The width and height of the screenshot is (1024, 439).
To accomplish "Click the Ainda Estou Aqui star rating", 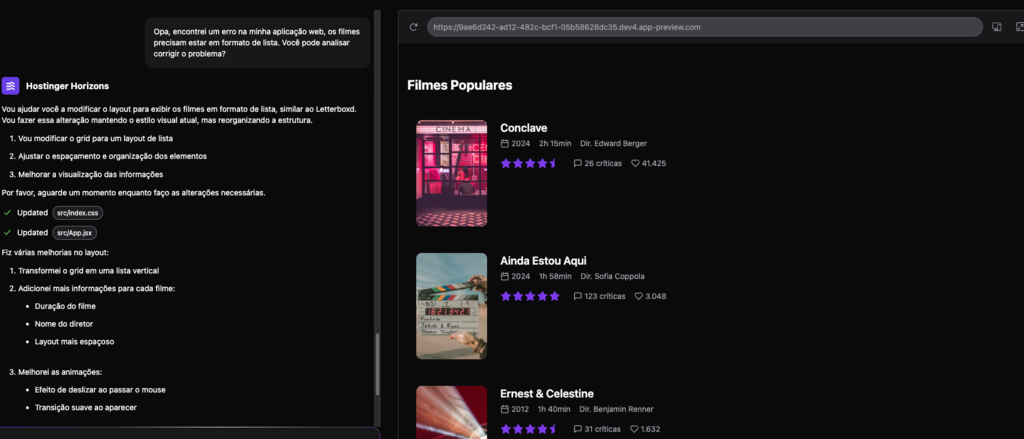I will [530, 296].
